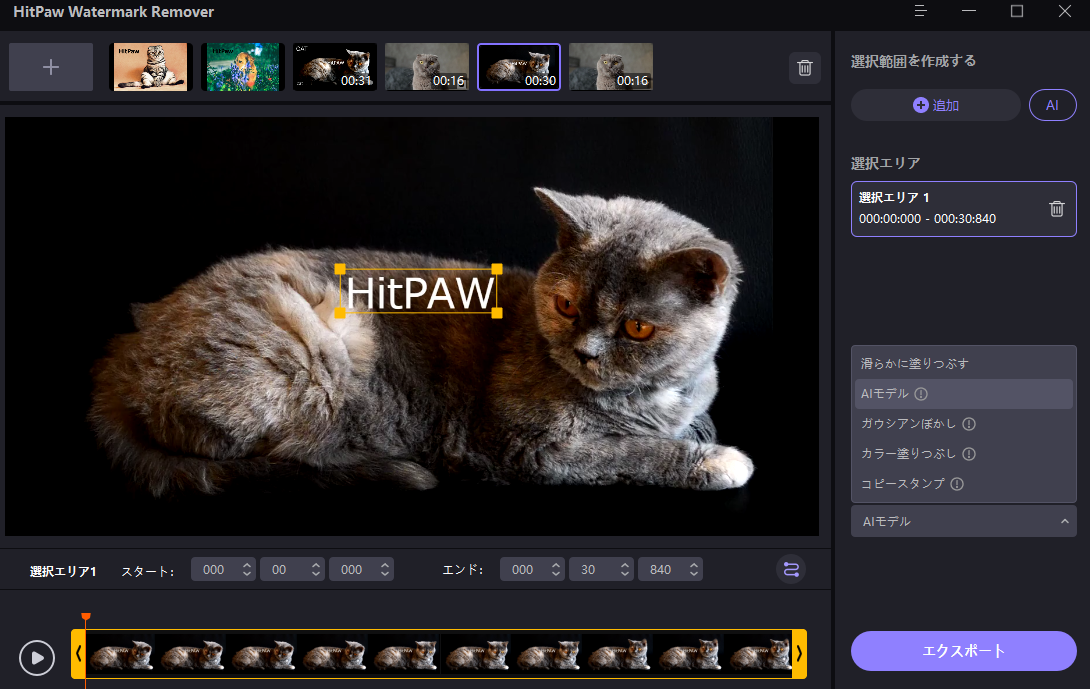The width and height of the screenshot is (1090, 689).
Task: Click the bottom-left handle of watermark selection
Action: click(340, 314)
